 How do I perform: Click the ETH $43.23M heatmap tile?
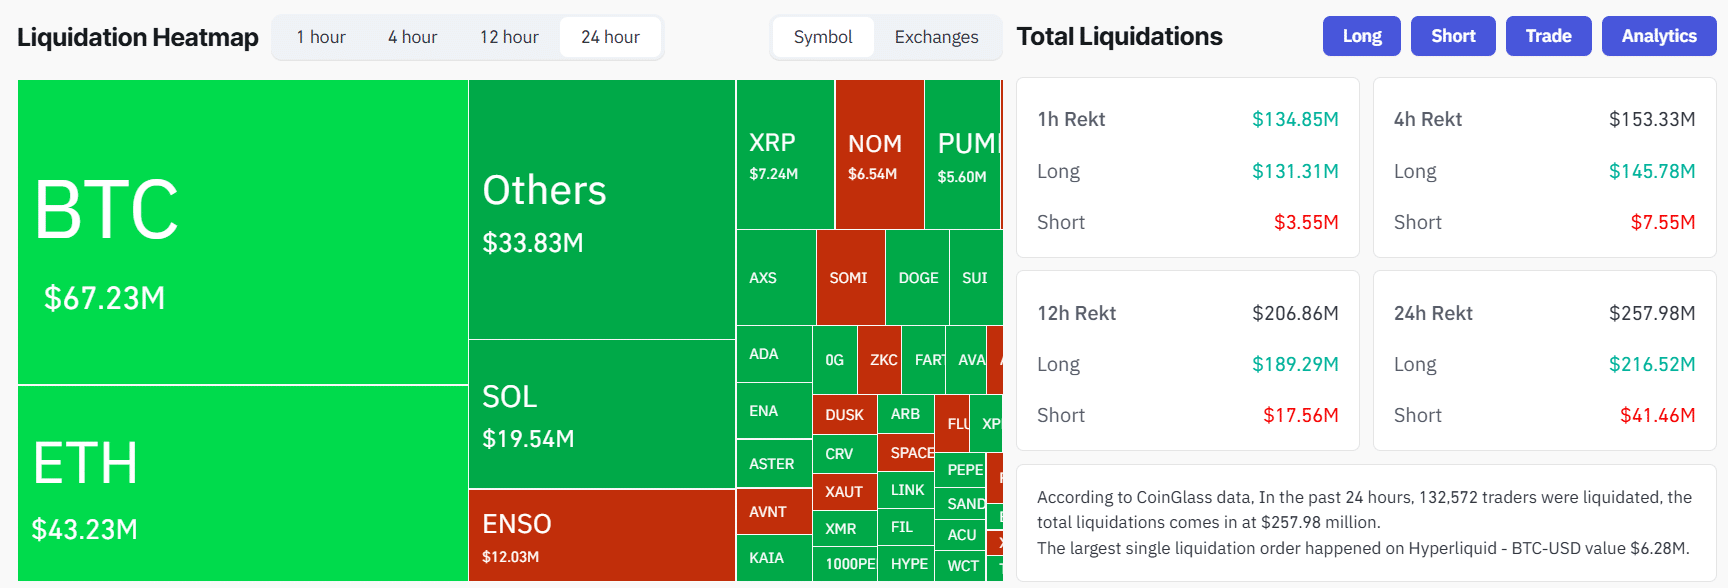[x=242, y=483]
